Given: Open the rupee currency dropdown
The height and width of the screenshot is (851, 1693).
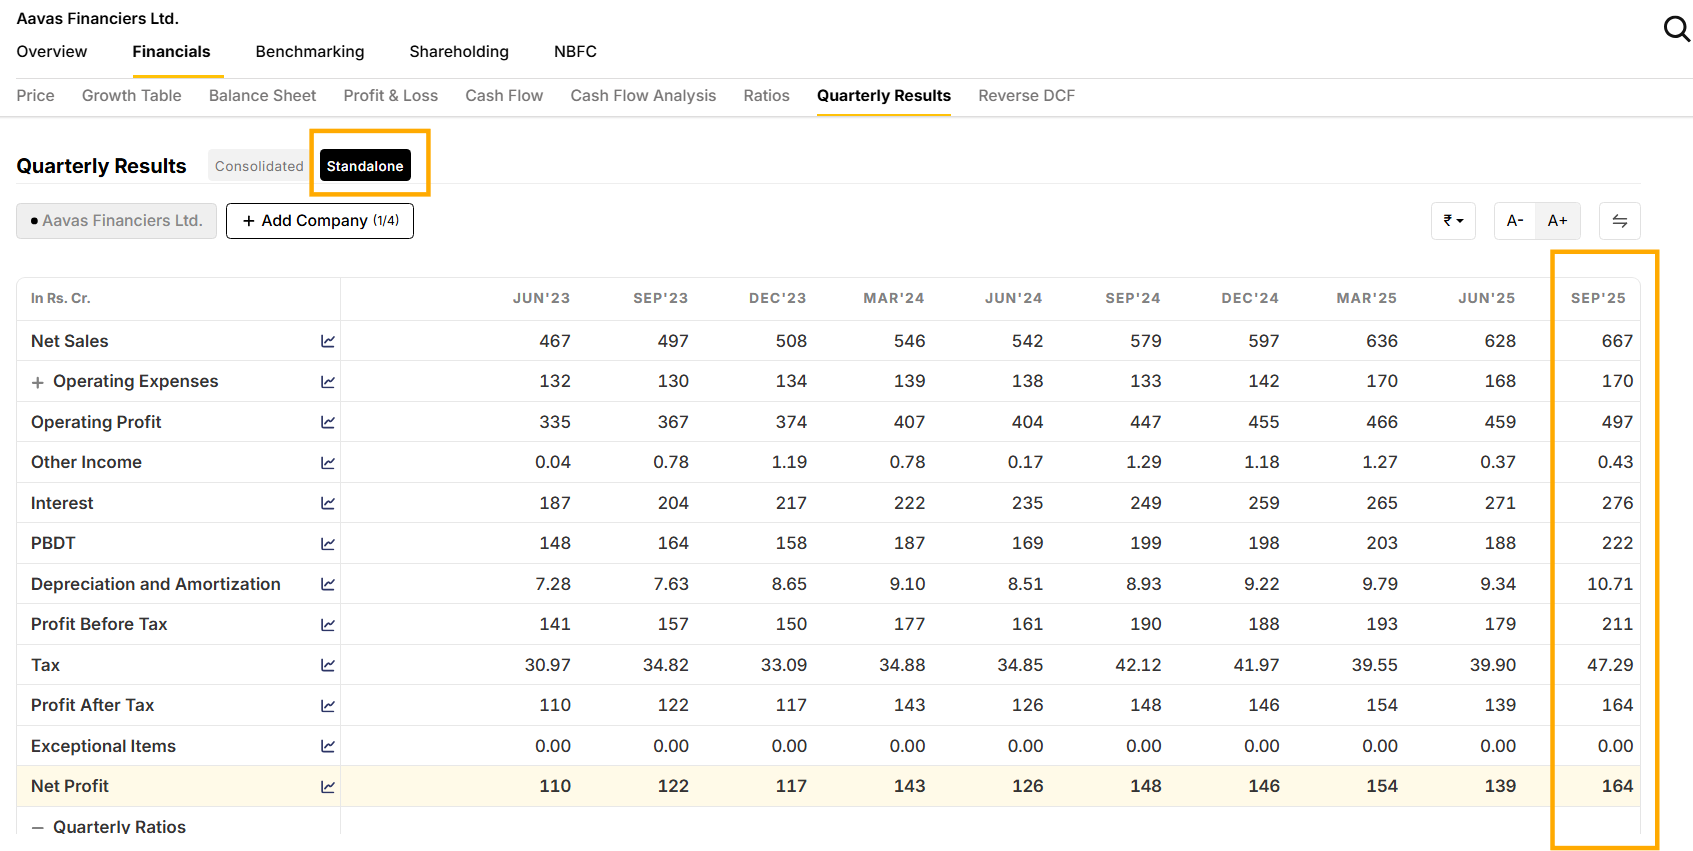Looking at the screenshot, I should (1453, 221).
